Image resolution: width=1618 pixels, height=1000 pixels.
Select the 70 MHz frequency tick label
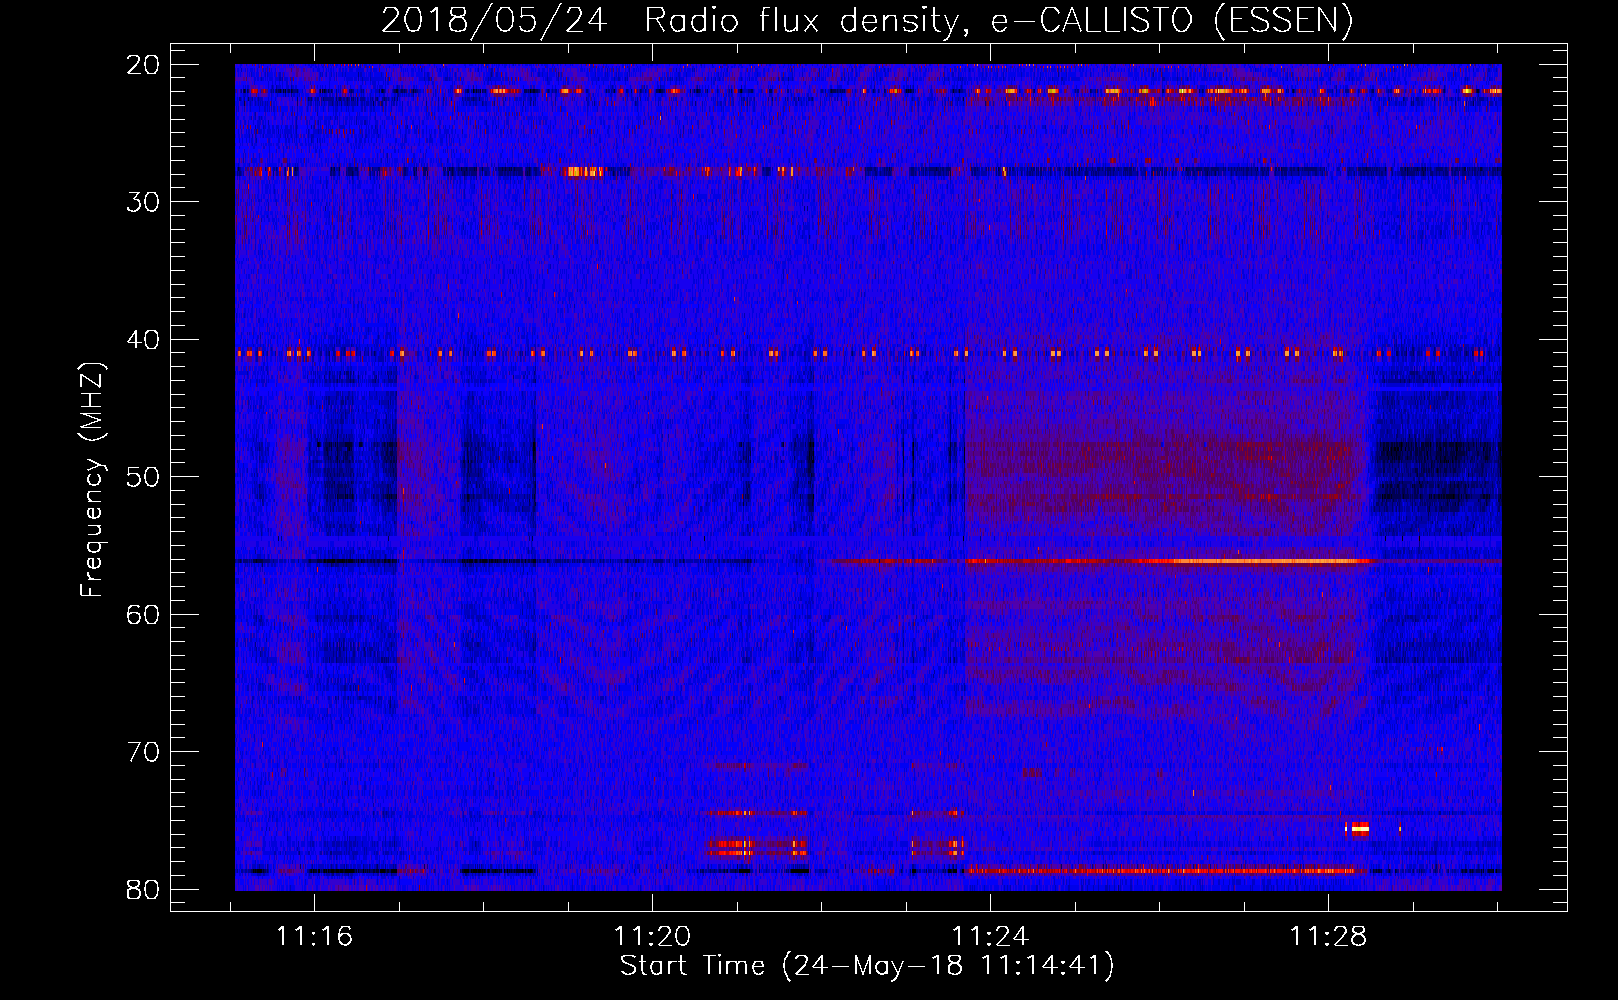click(x=144, y=752)
